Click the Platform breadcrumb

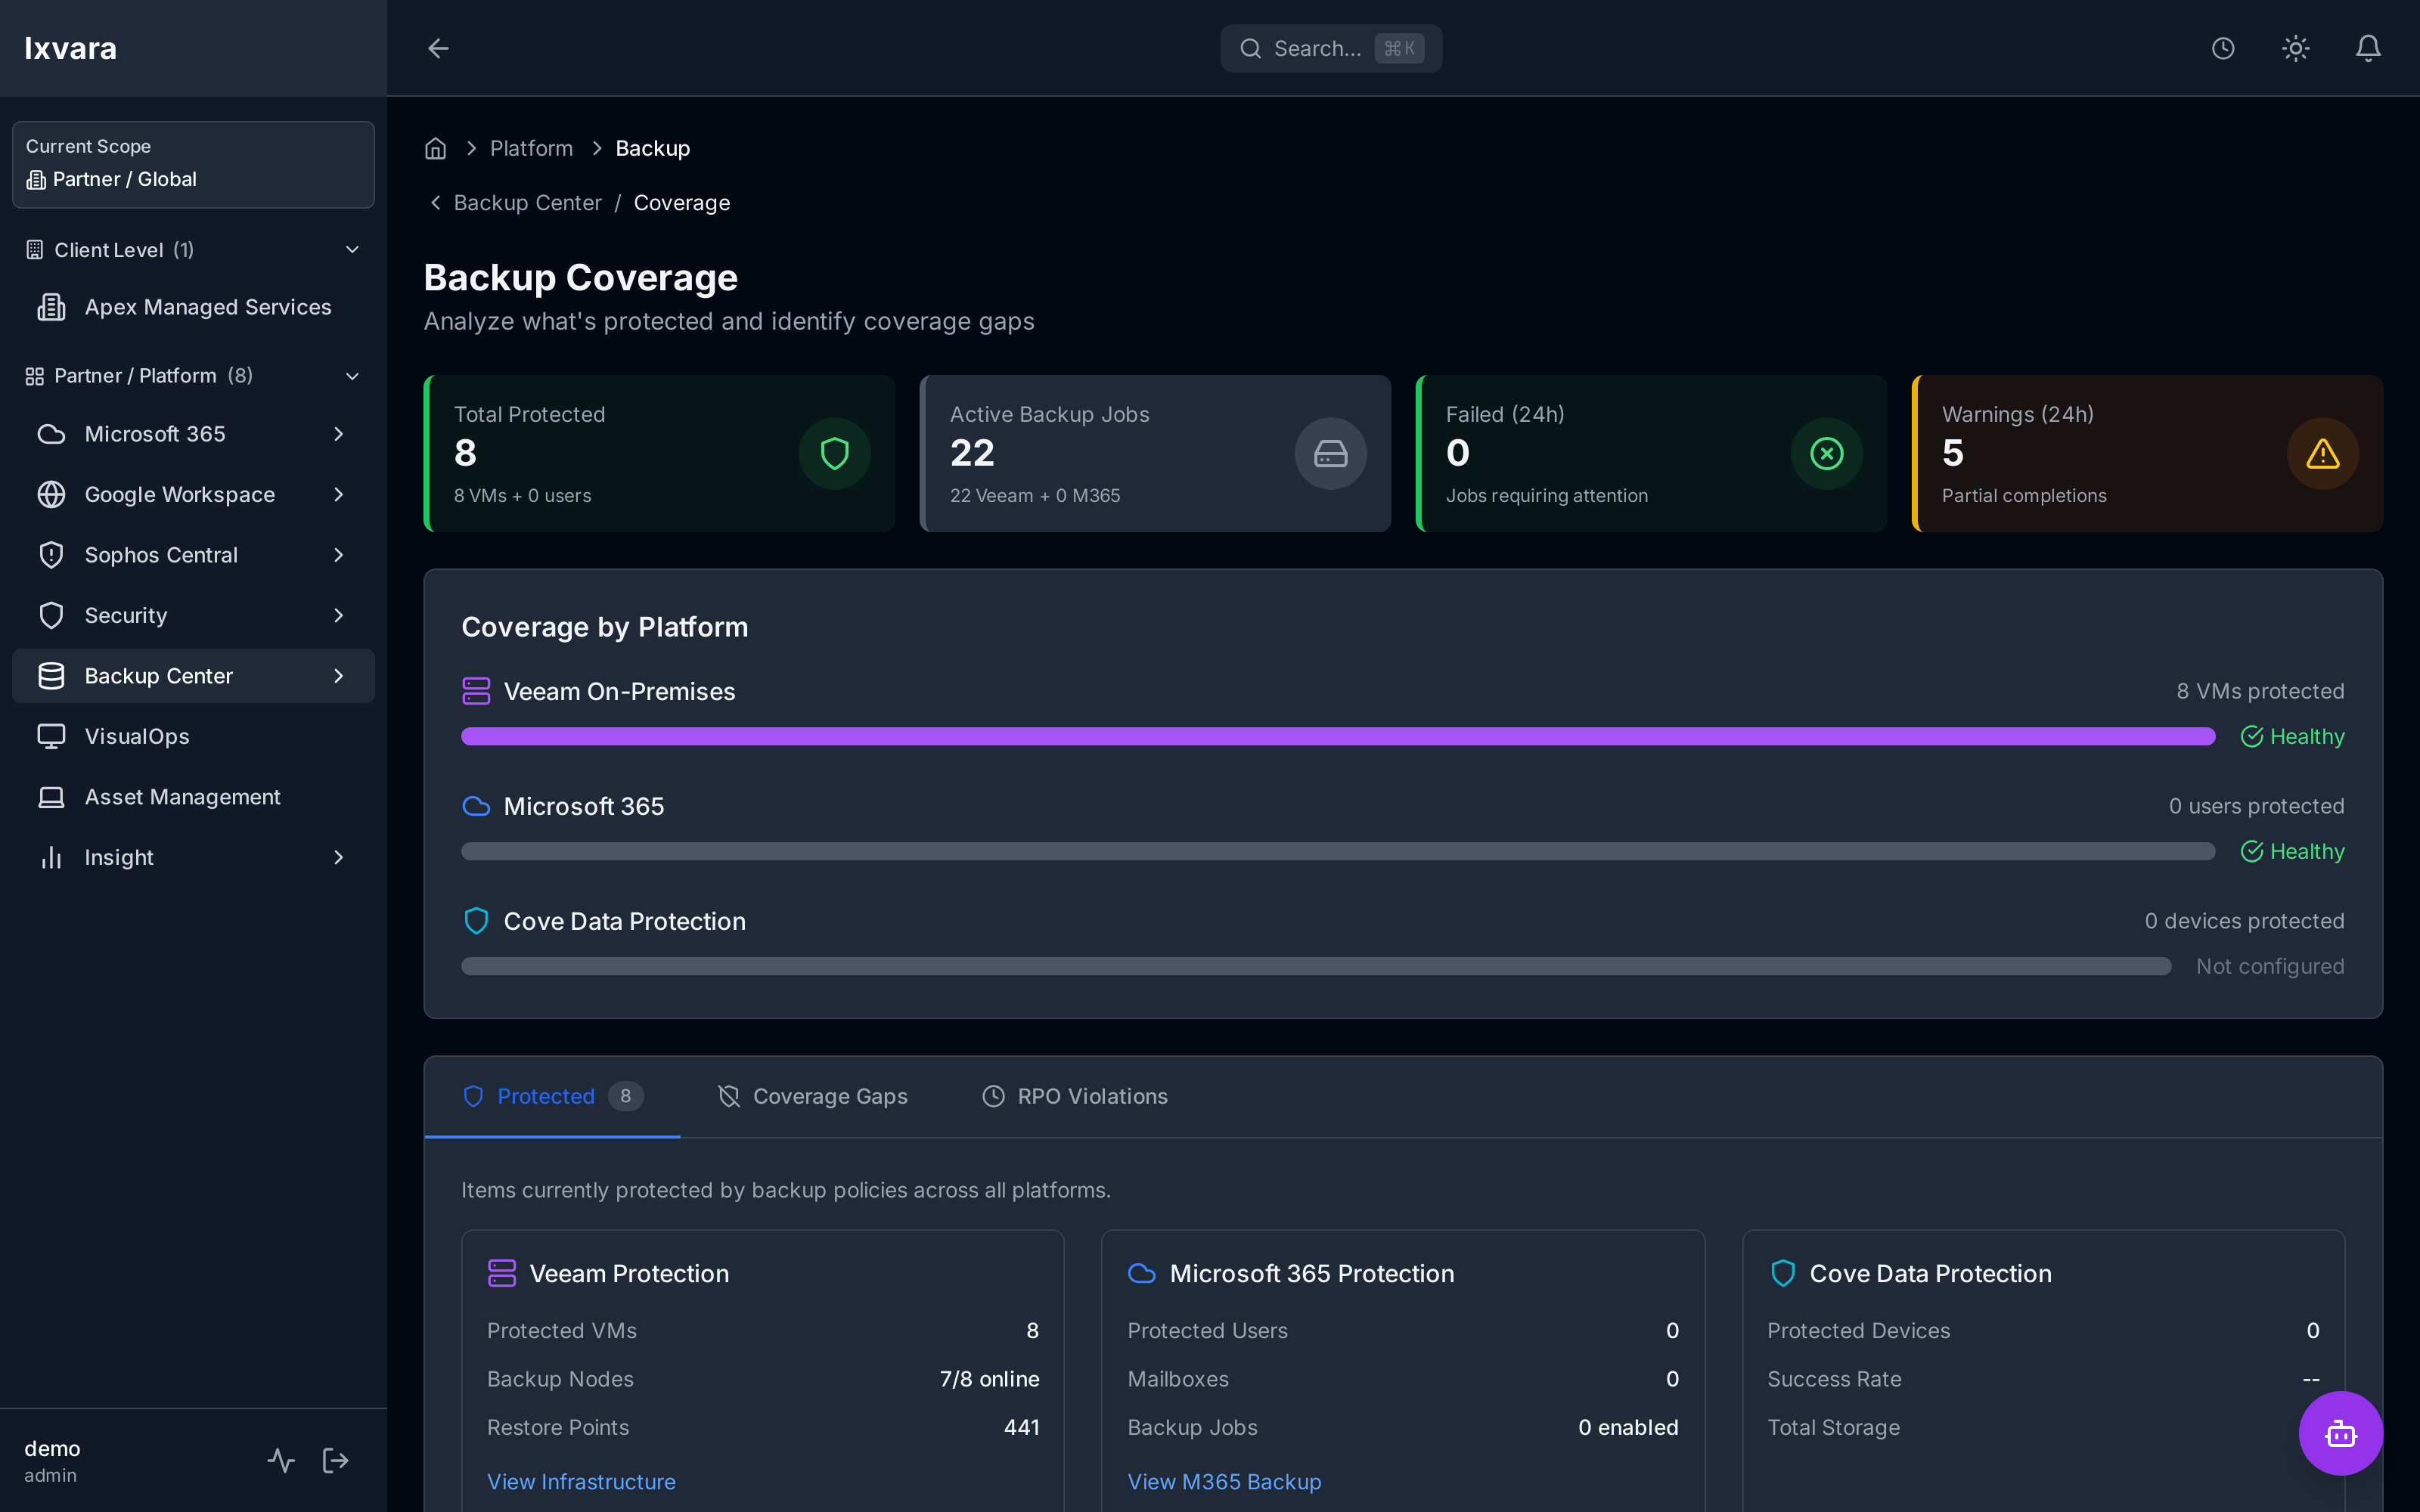click(x=531, y=148)
